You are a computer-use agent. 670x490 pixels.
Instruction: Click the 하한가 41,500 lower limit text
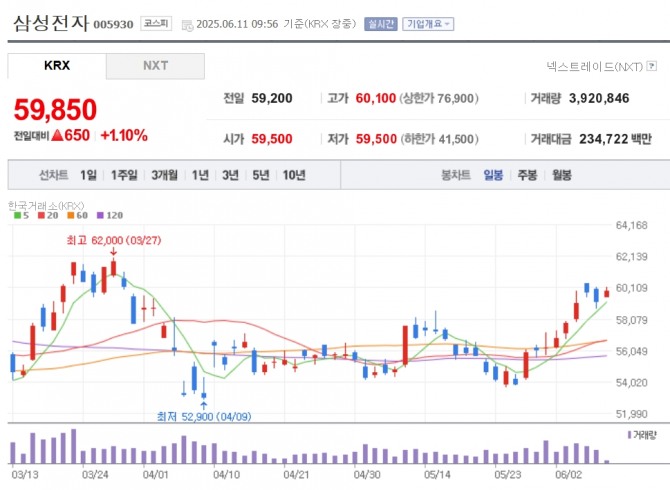(x=439, y=139)
